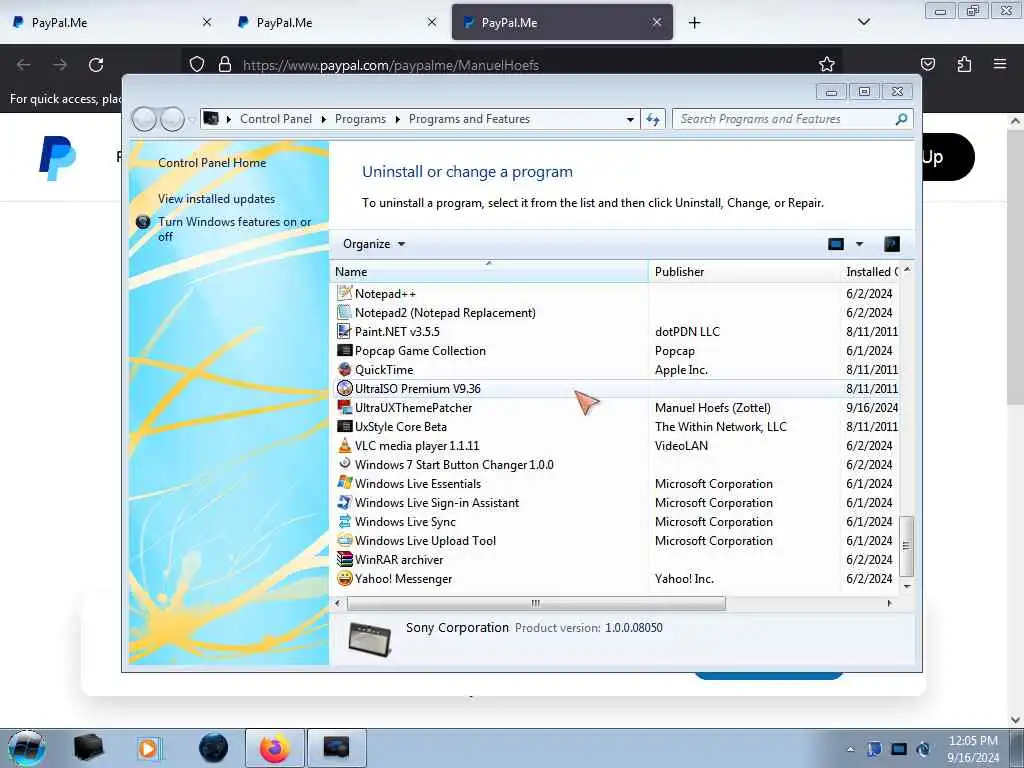This screenshot has width=1024, height=768.
Task: Open Firefox list all tabs chevron
Action: 863,22
